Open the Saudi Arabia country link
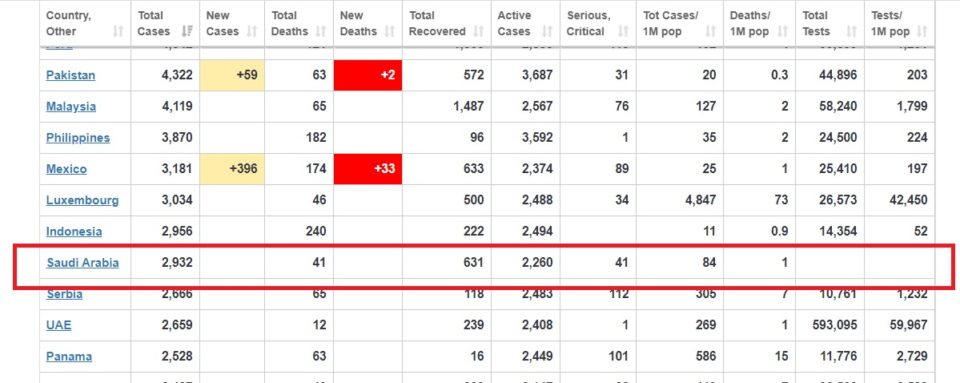Screen dimensions: 960x383 click(x=83, y=263)
